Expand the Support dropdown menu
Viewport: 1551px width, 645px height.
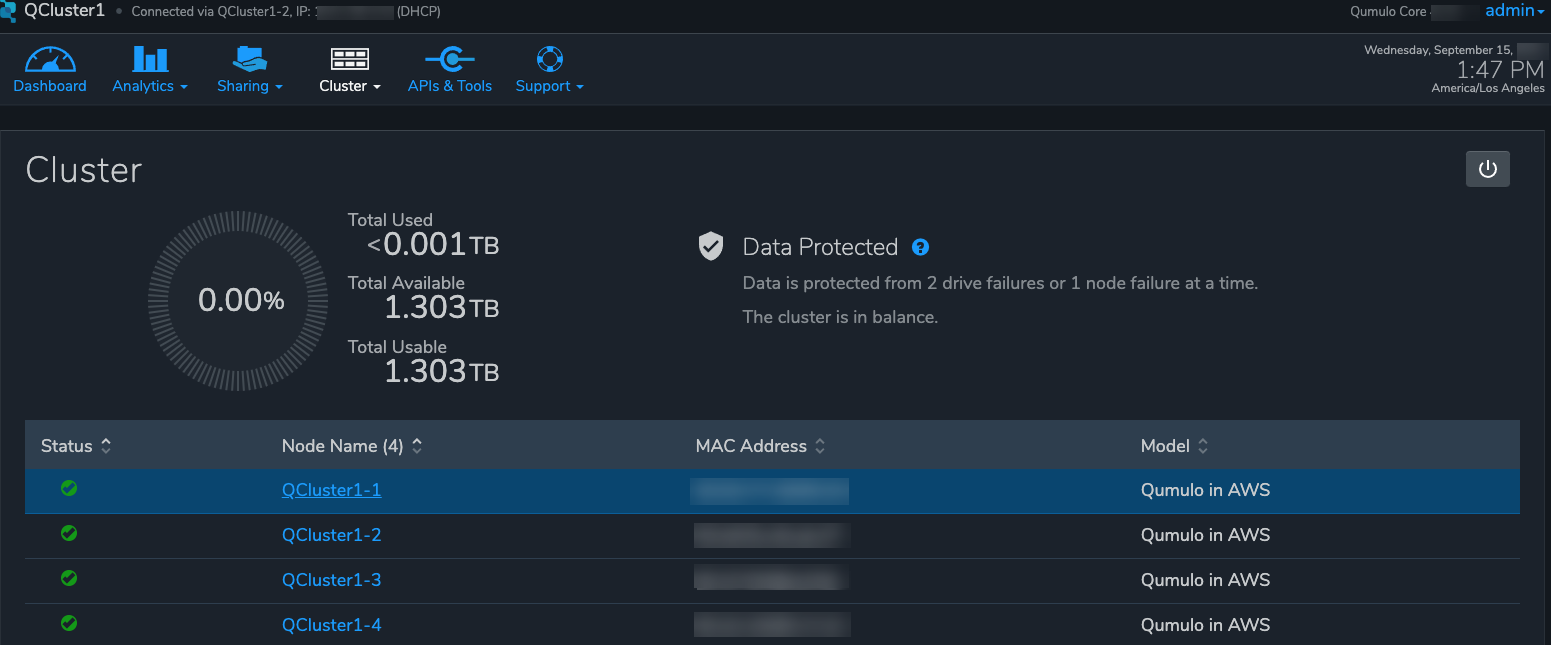[550, 86]
